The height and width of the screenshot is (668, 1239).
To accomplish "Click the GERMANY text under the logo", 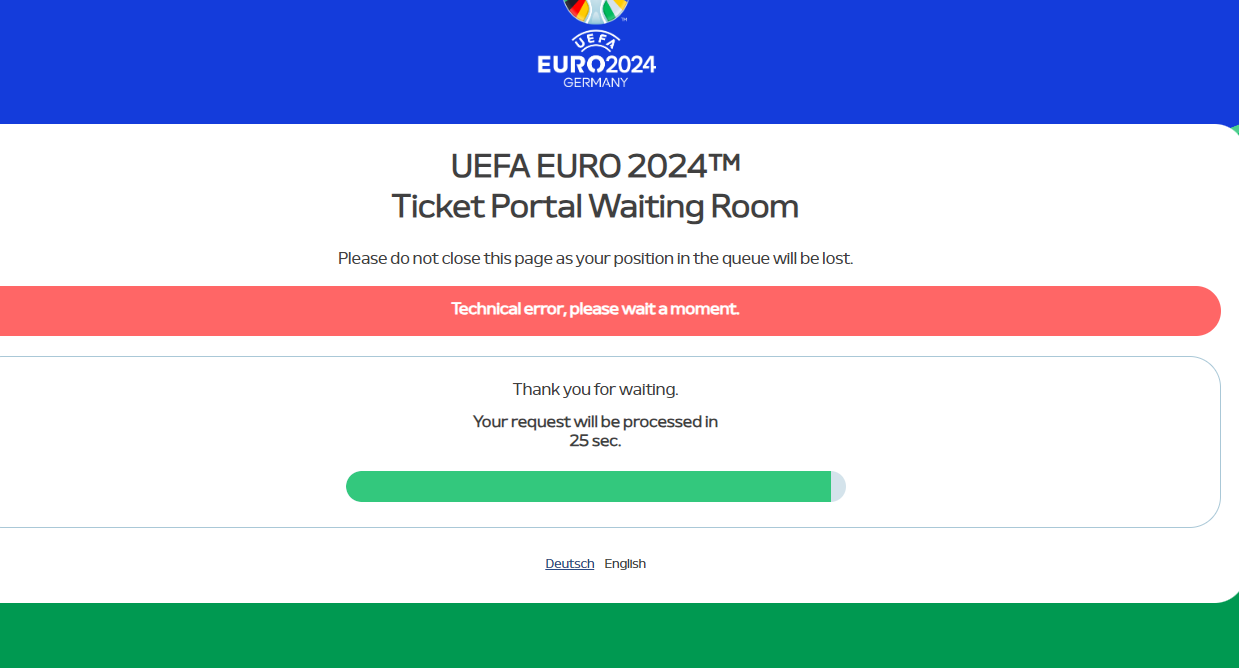I will pos(596,83).
